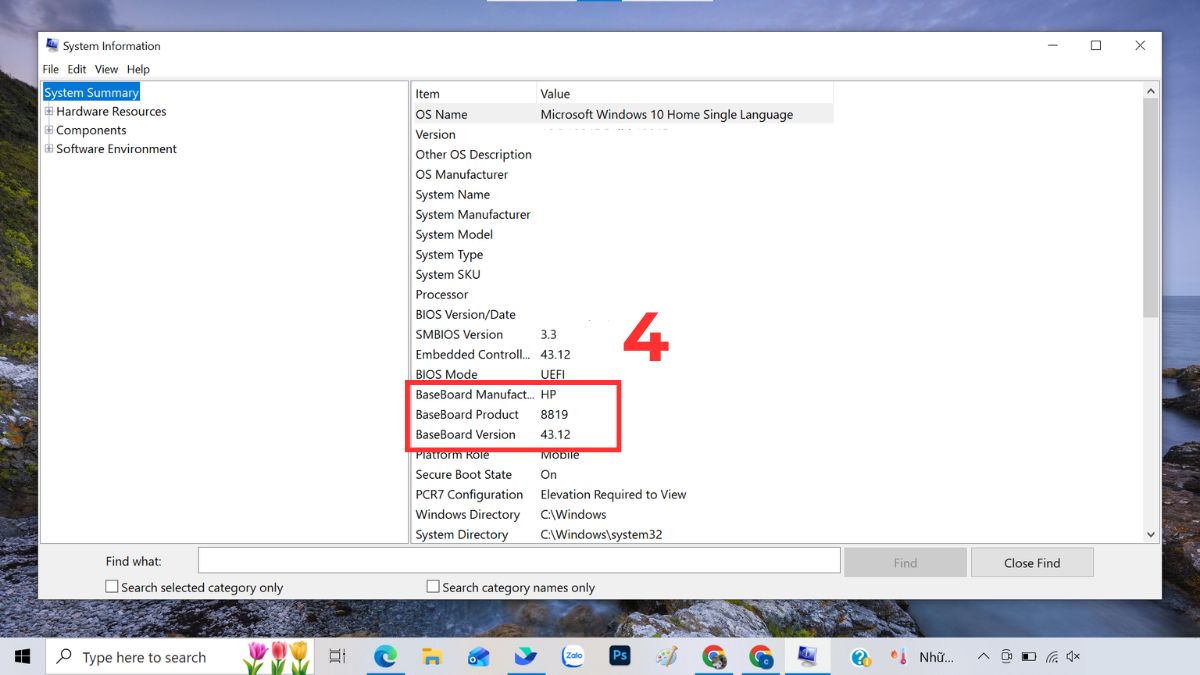
Task: Open the Paint palette icon on taskbar
Action: [x=667, y=657]
